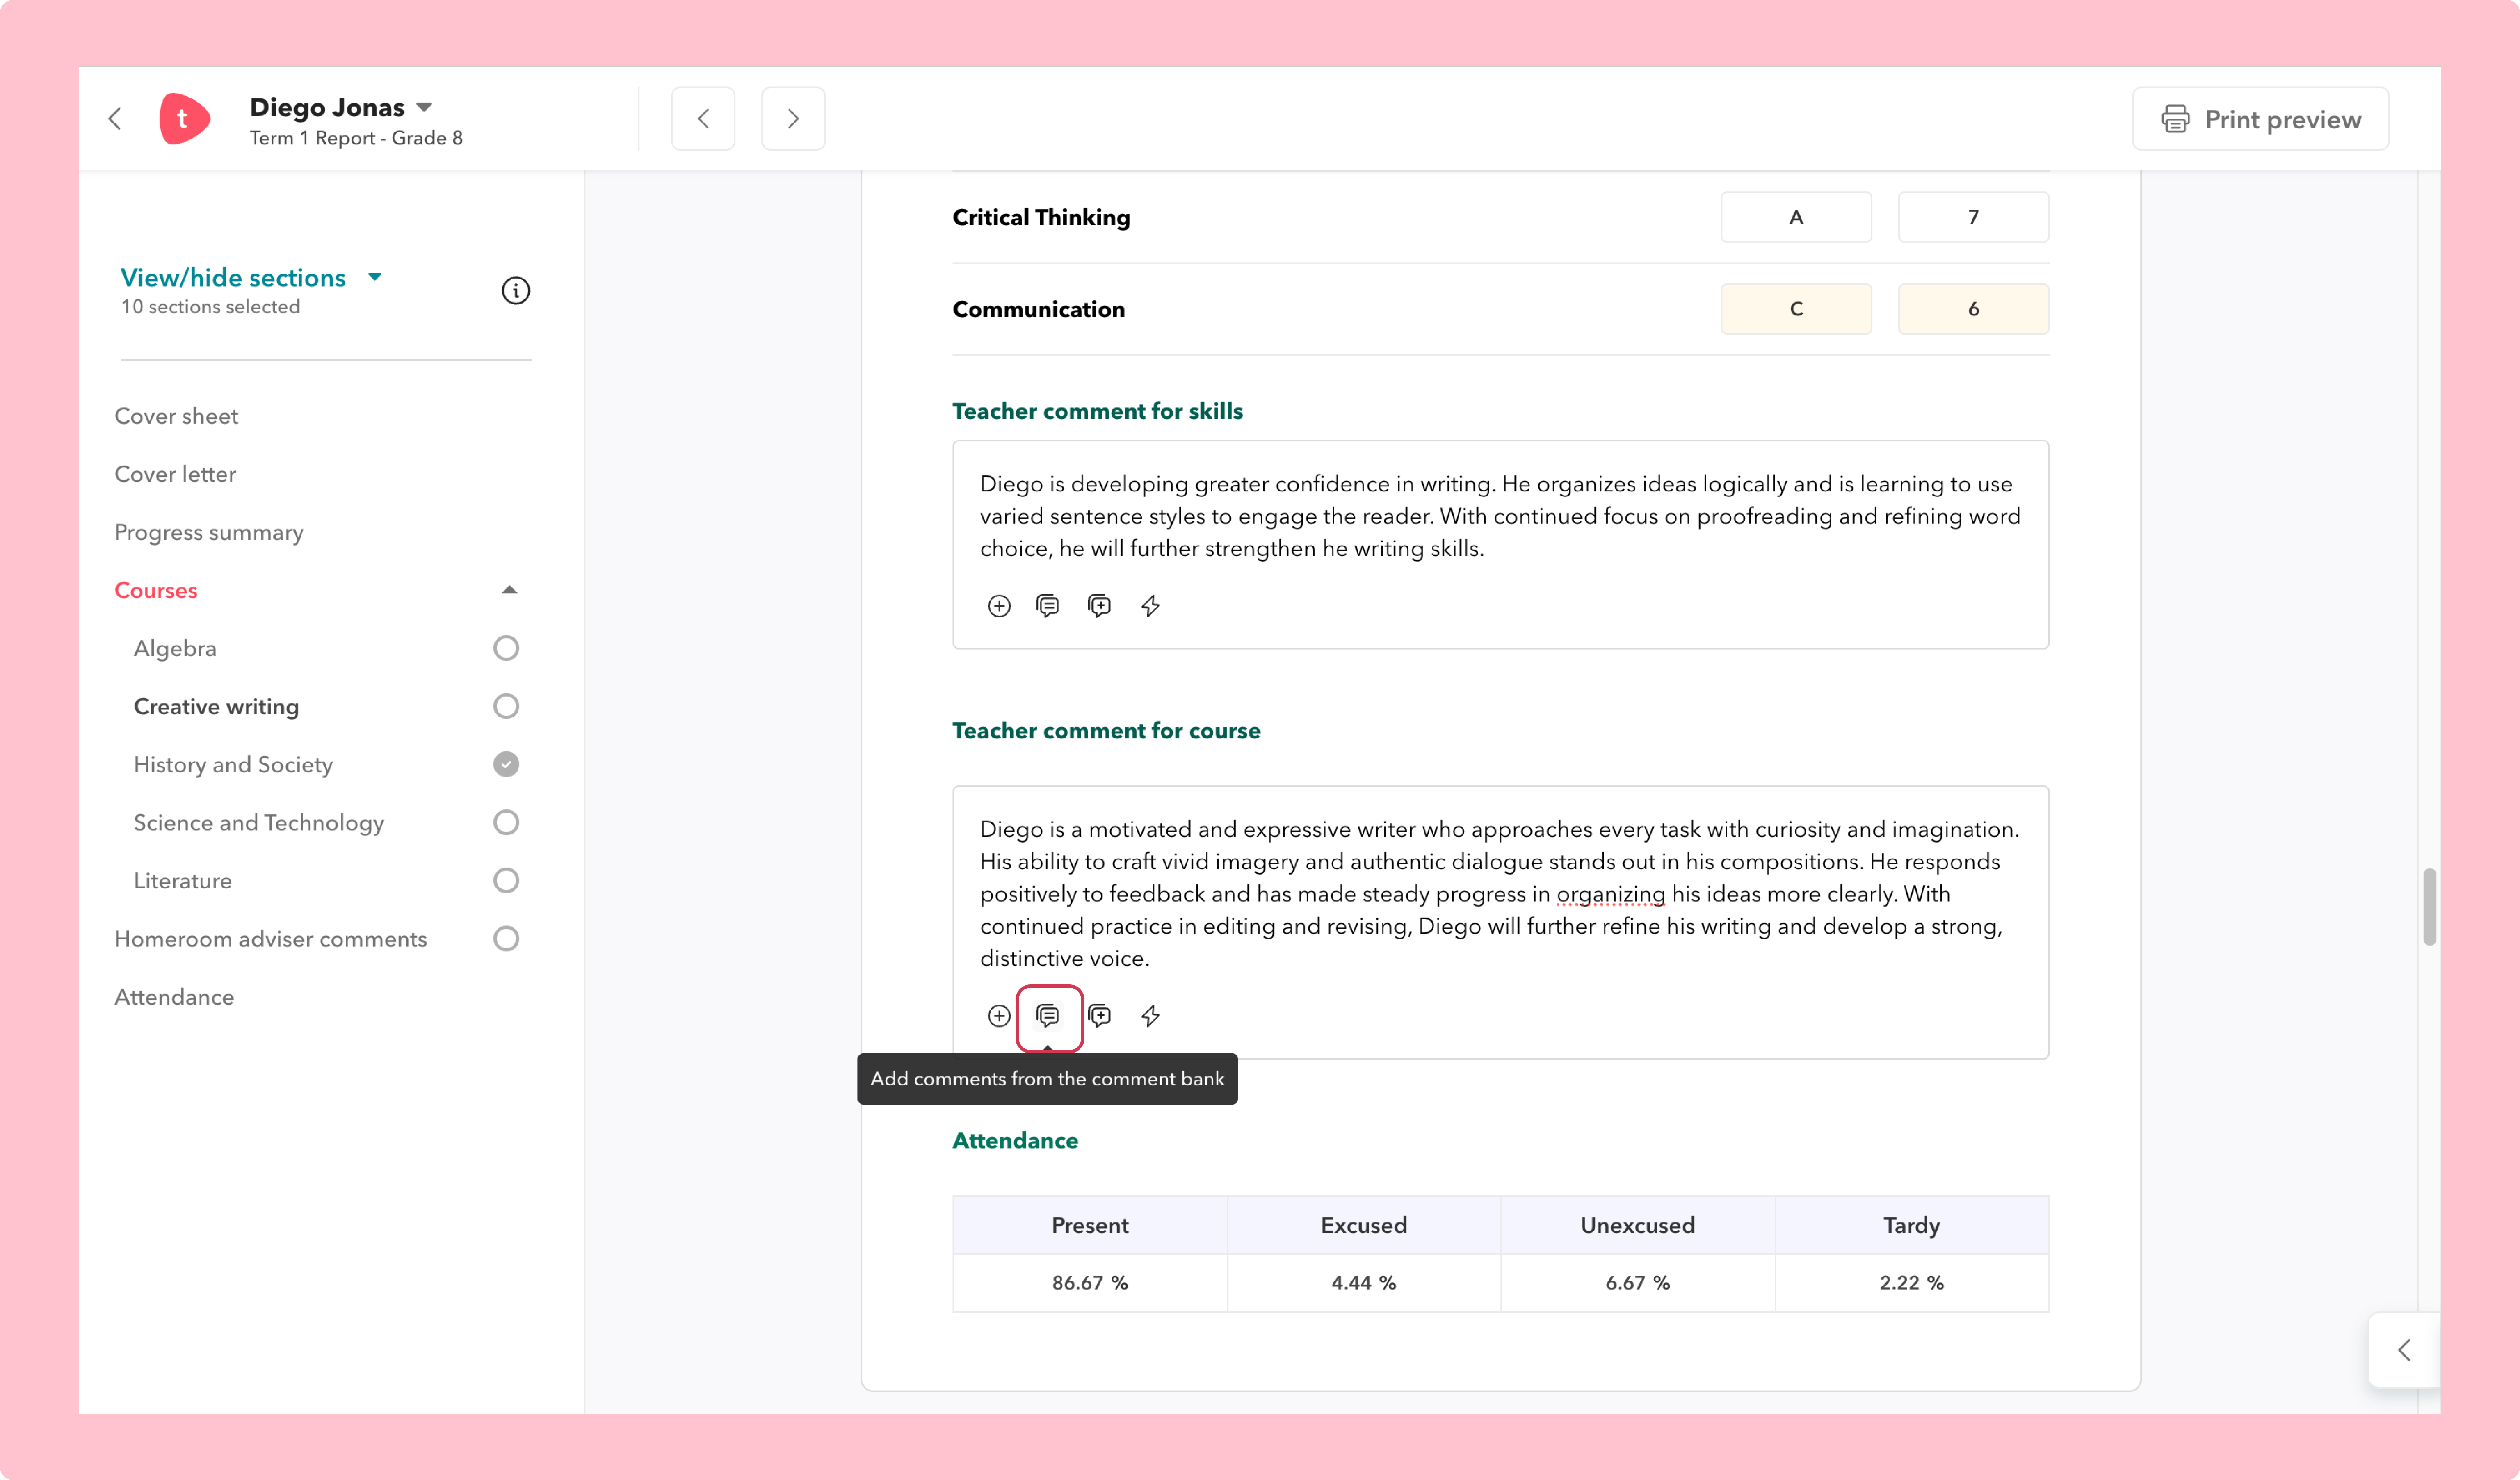Click the "Teacher comment for skills" heading
Image resolution: width=2520 pixels, height=1480 pixels.
1097,411
